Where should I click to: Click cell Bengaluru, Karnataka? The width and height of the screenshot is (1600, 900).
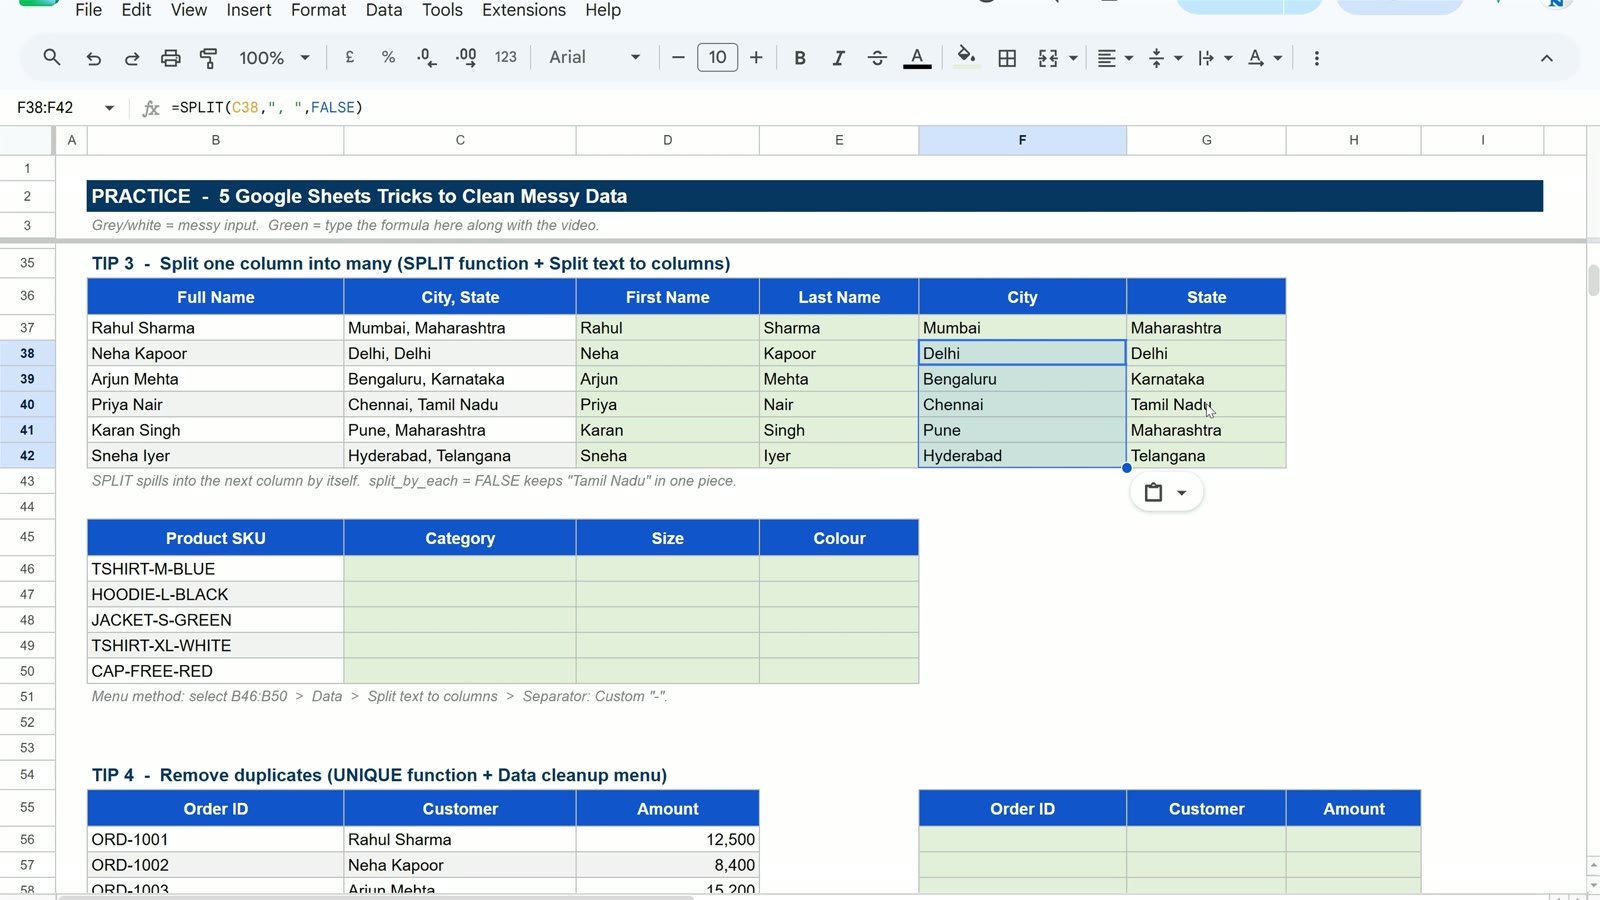click(x=460, y=379)
